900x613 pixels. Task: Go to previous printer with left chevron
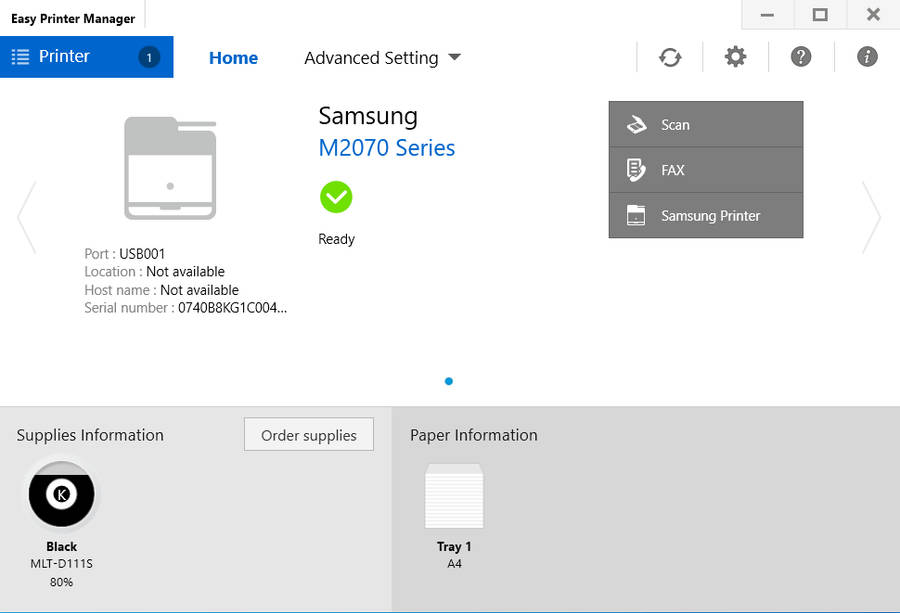[x=27, y=217]
